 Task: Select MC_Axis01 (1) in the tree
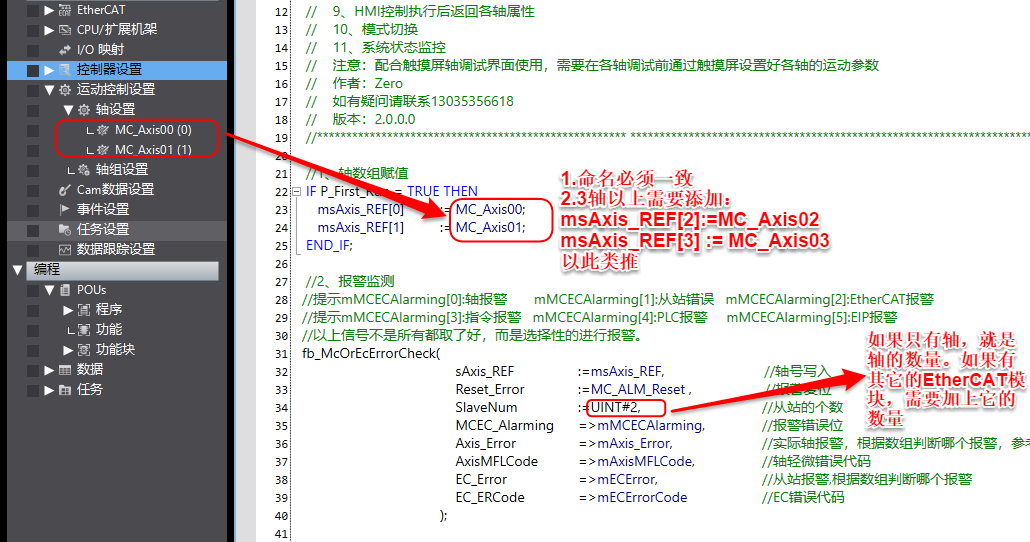click(x=152, y=150)
